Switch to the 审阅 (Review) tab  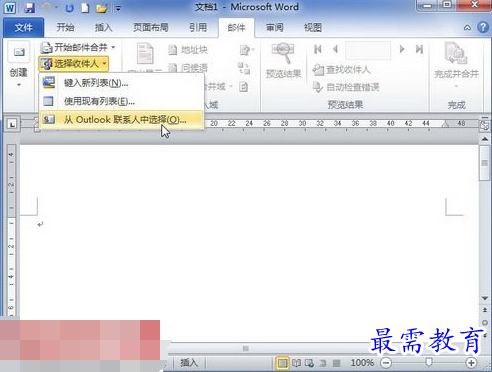click(x=275, y=27)
